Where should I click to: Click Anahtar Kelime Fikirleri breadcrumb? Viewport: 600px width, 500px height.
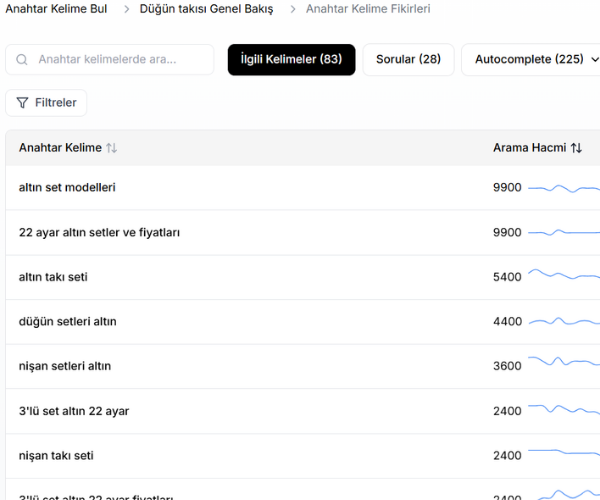click(368, 9)
